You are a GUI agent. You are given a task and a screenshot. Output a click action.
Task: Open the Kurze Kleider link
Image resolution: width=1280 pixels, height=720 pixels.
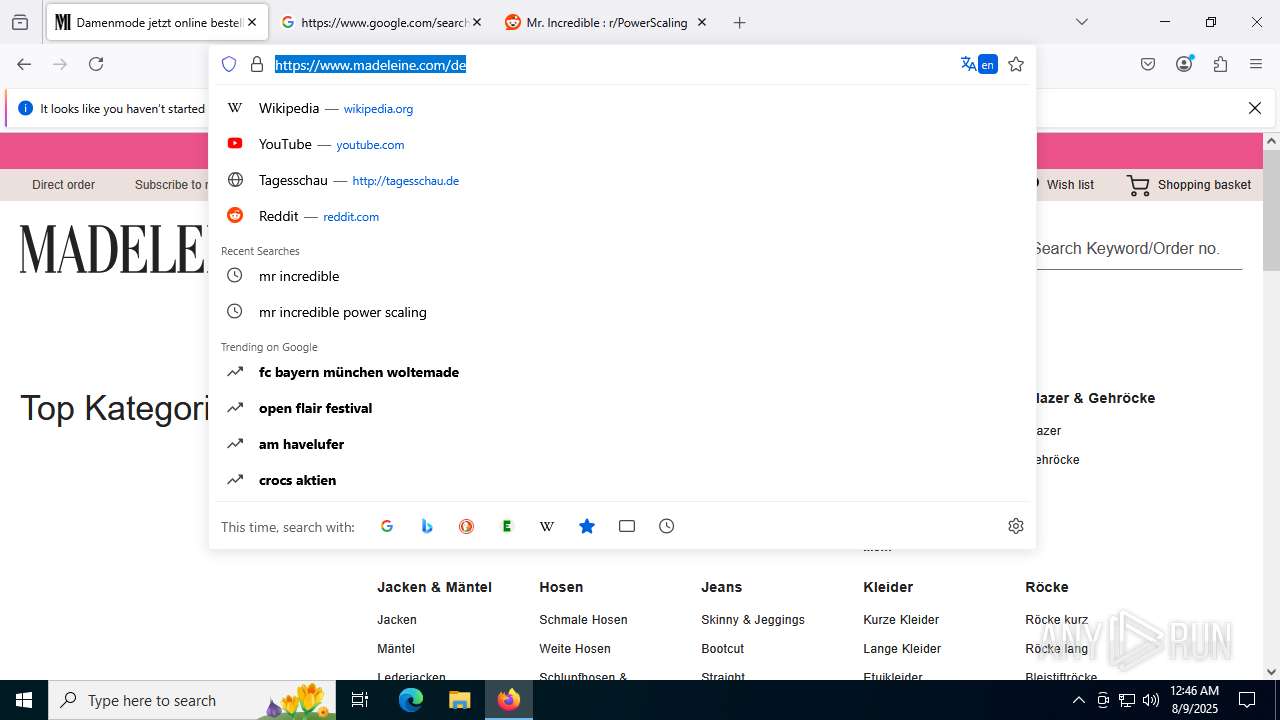[901, 620]
